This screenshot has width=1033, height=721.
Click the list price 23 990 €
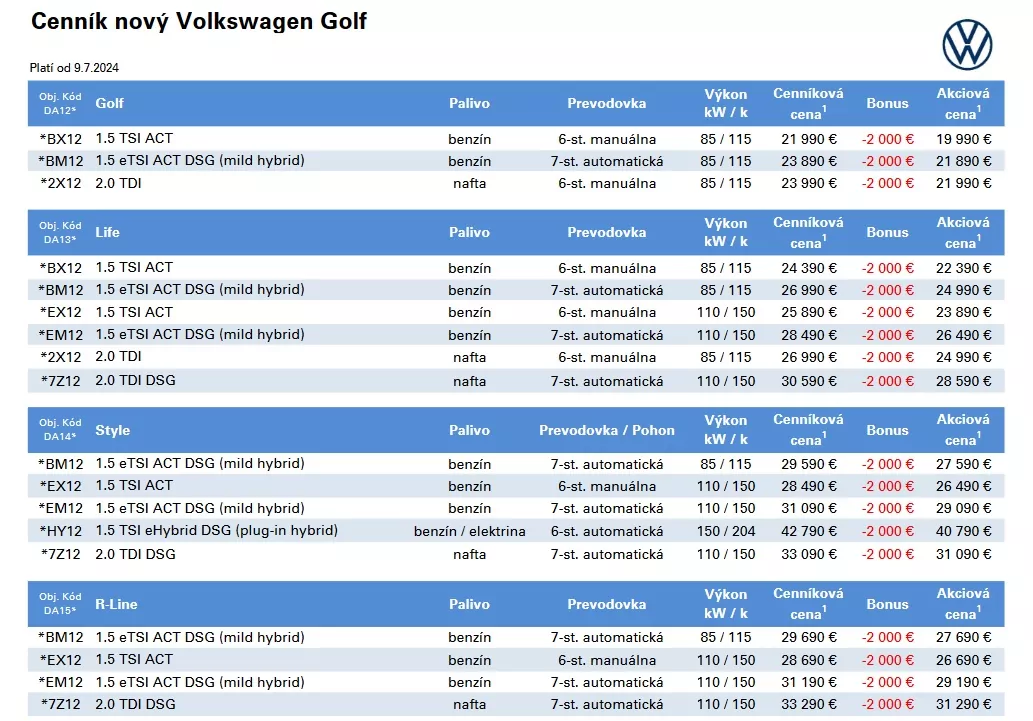click(x=808, y=183)
